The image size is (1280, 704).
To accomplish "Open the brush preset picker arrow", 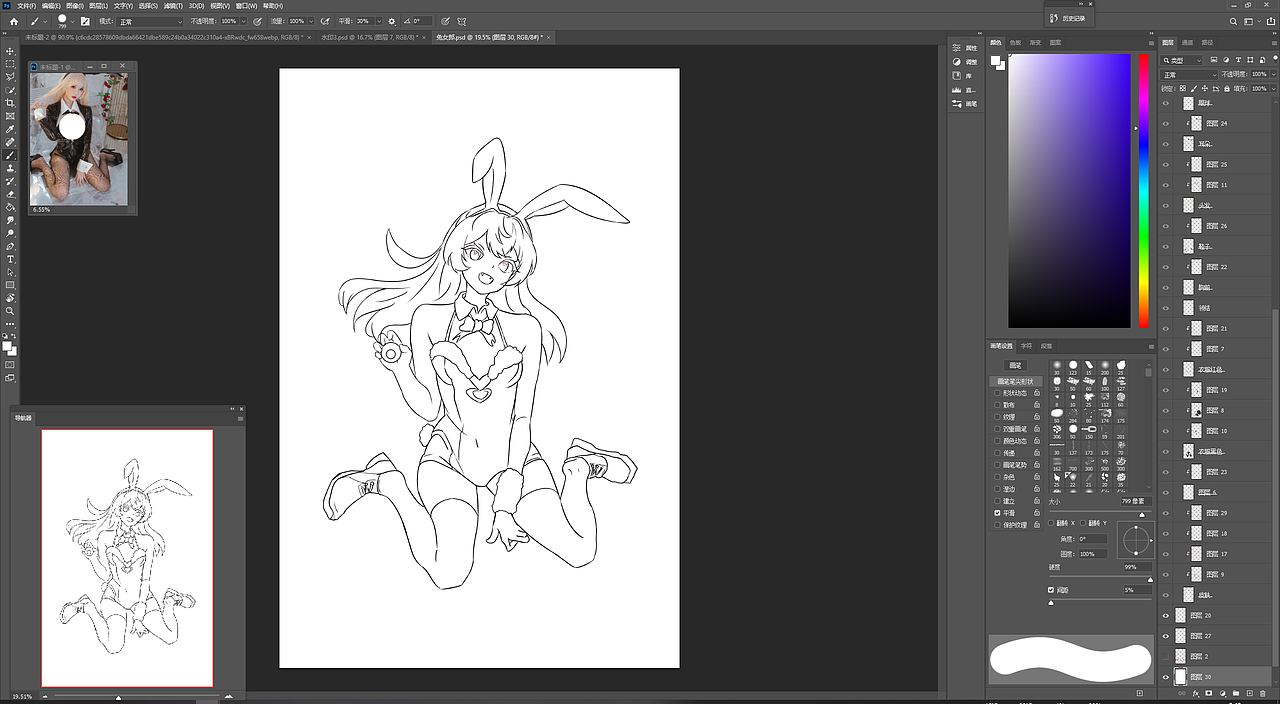I will (73, 21).
